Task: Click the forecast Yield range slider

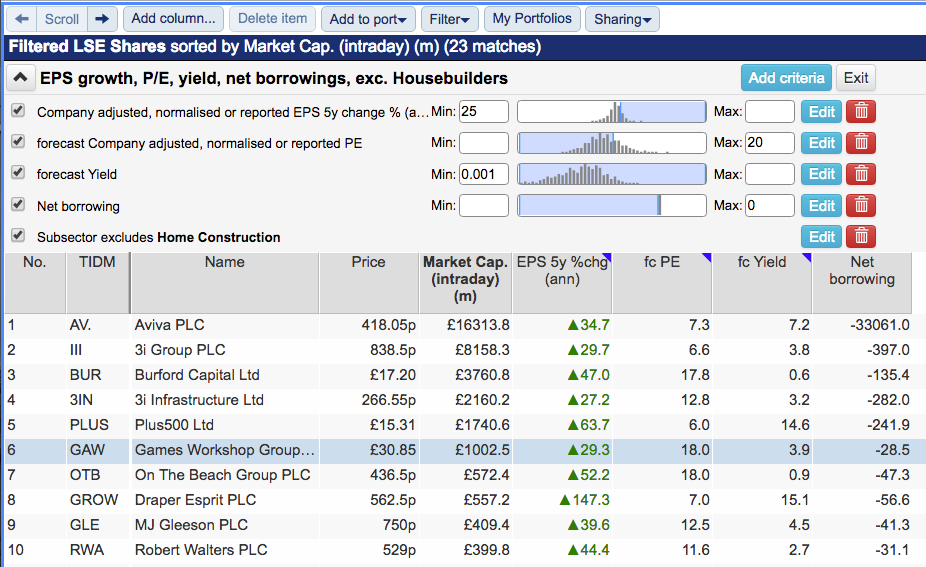Action: (612, 174)
